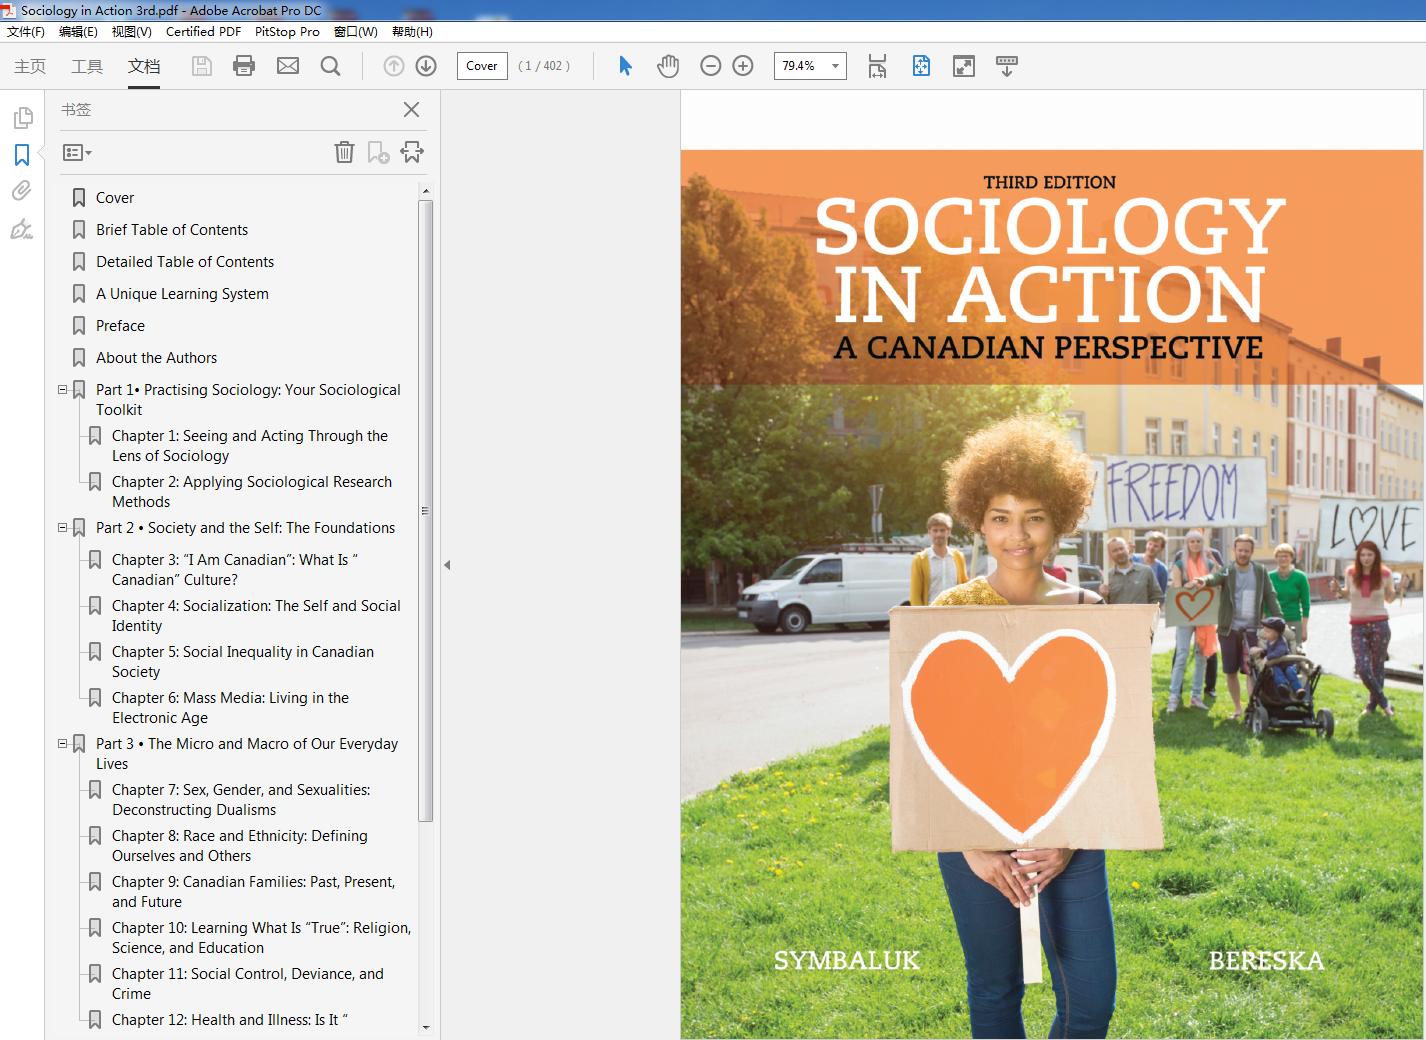Collapse the navigation pane with divider arrow
The width and height of the screenshot is (1426, 1040).
point(447,565)
